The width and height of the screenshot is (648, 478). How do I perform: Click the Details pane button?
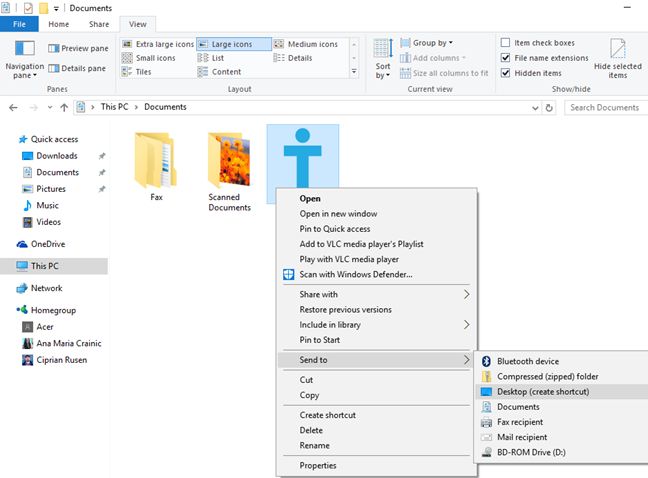coord(77,68)
